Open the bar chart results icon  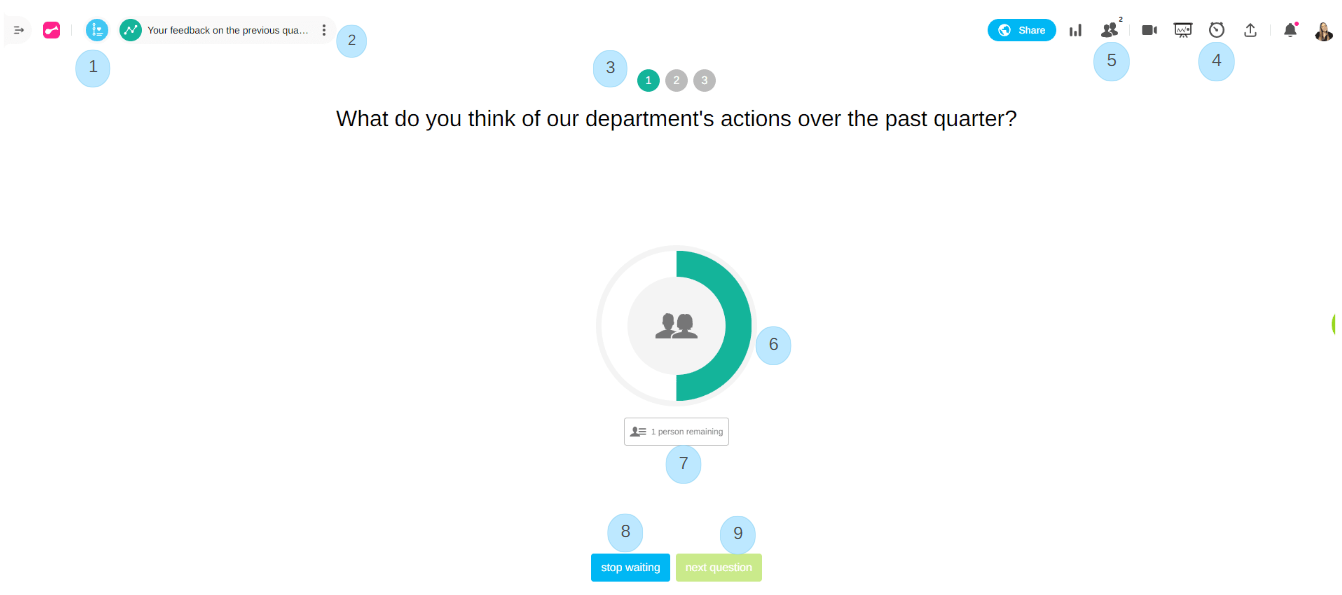click(1075, 30)
